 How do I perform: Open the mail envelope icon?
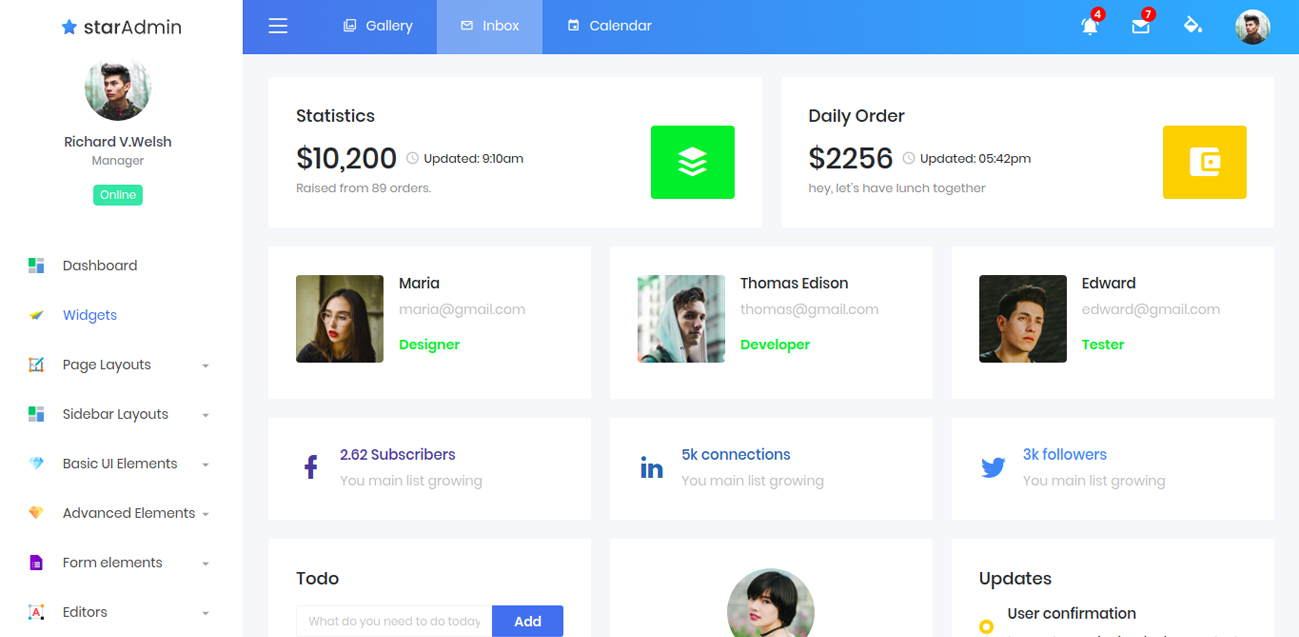[1140, 27]
